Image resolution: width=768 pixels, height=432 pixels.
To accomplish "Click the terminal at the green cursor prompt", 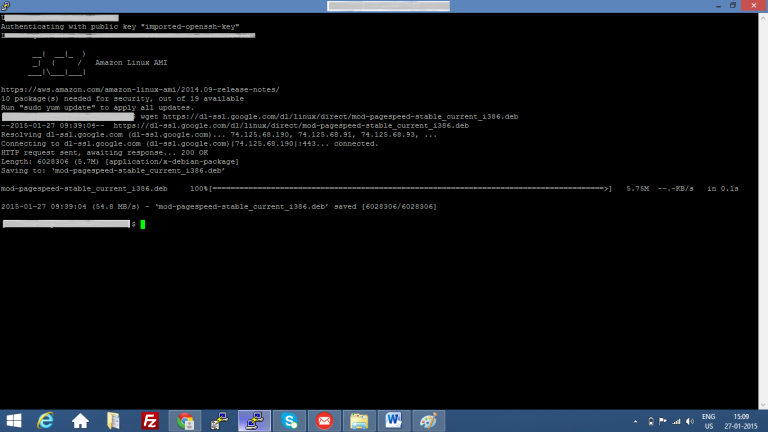I will 143,224.
